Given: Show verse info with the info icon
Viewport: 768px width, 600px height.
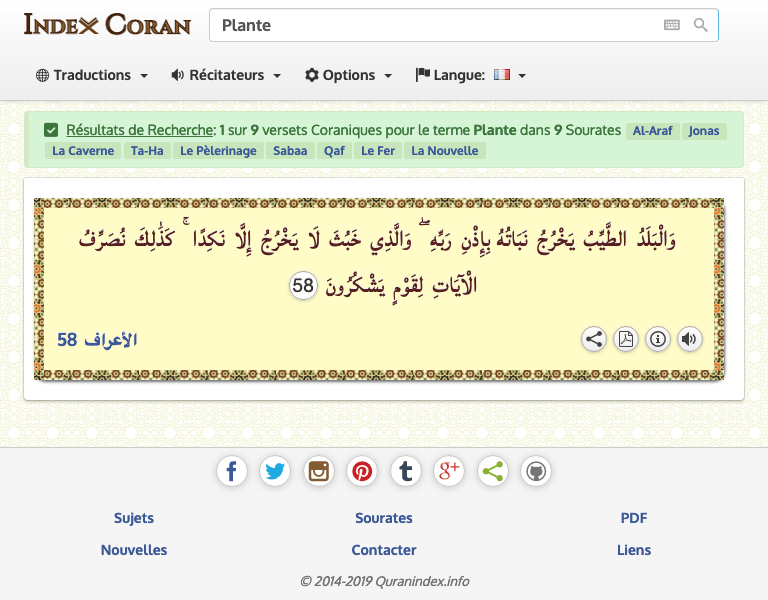Looking at the screenshot, I should coord(658,339).
